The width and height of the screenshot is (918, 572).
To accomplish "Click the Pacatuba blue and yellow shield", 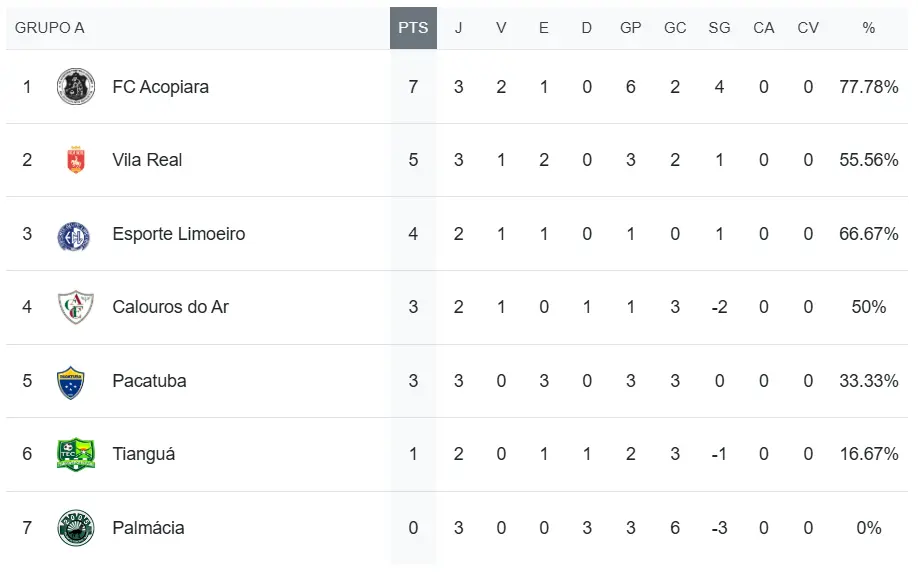I will [71, 382].
